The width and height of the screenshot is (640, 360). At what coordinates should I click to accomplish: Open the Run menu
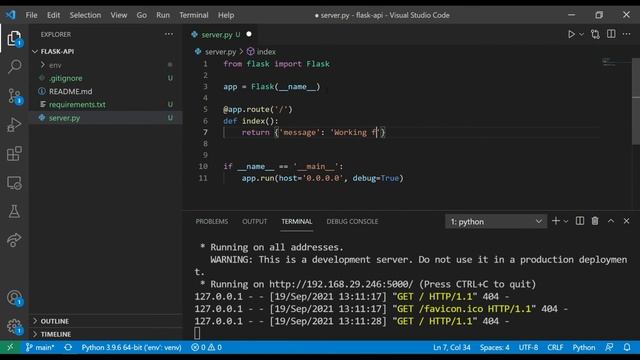[163, 15]
